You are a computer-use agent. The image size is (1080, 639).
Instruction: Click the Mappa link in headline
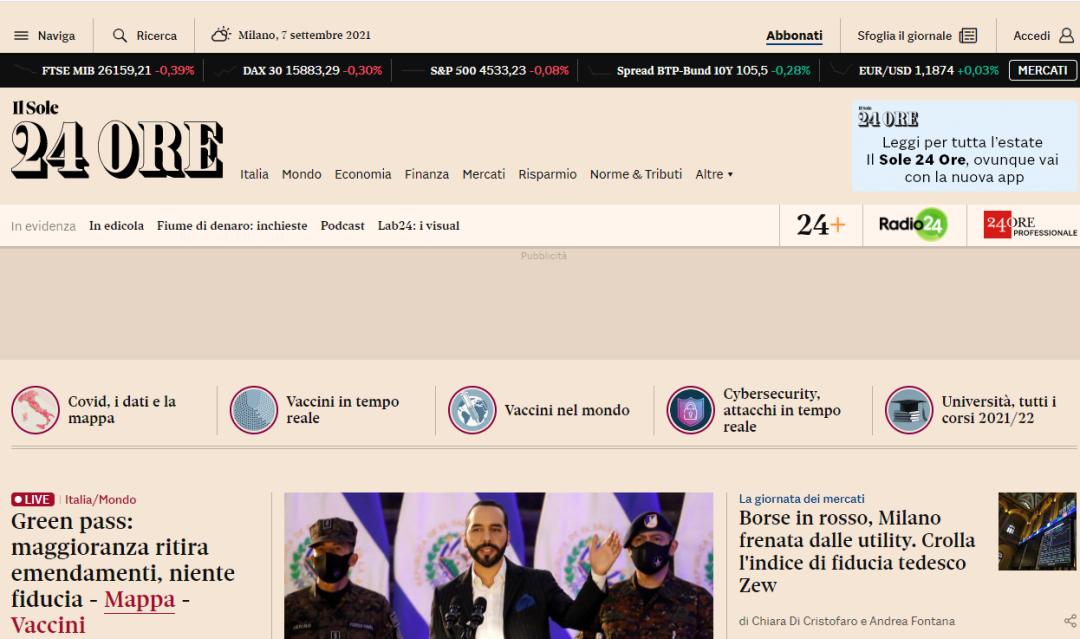pyautogui.click(x=140, y=599)
